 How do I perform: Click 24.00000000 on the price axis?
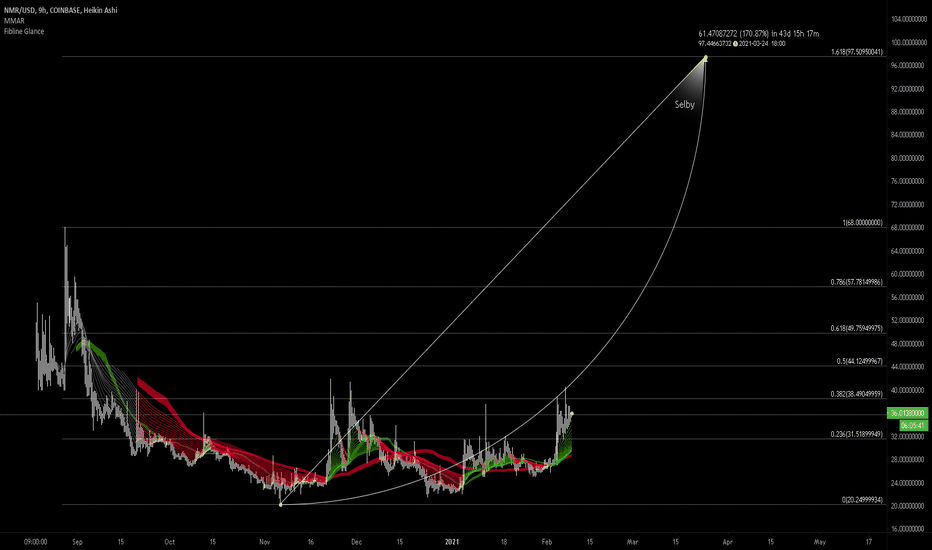(908, 483)
